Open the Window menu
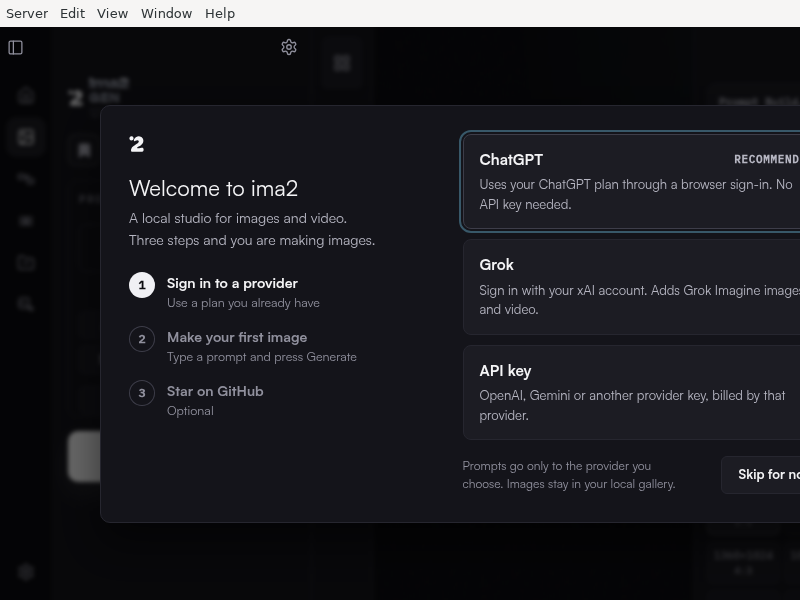Viewport: 800px width, 600px height. 166,13
